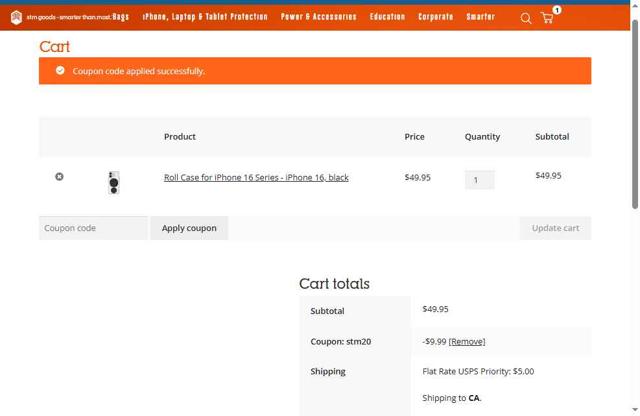Click the Apply coupon button

[189, 228]
